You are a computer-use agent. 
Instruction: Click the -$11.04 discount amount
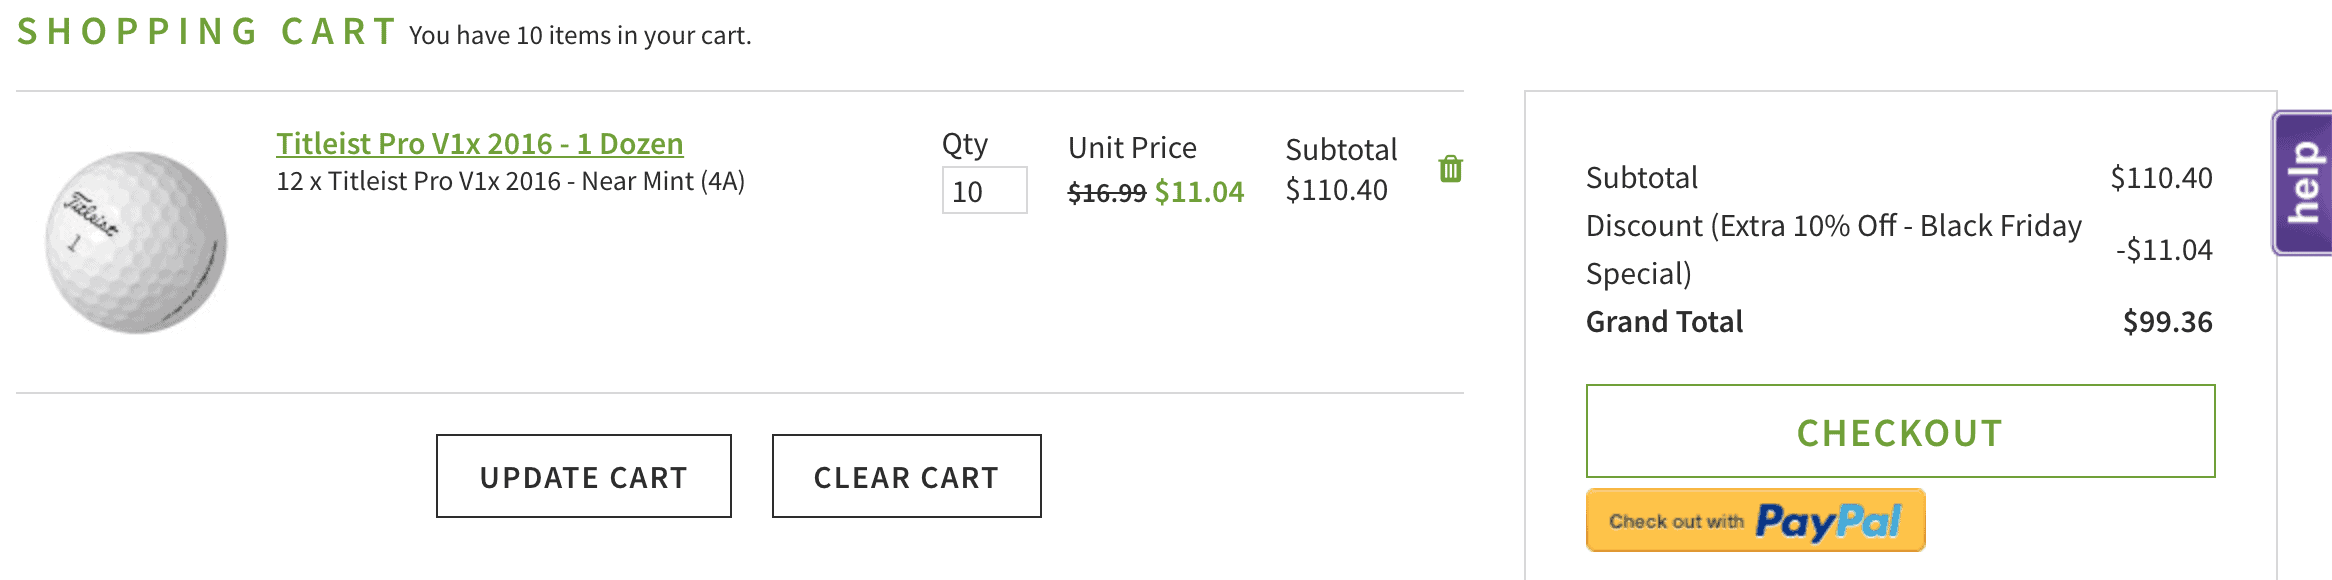tap(2164, 250)
